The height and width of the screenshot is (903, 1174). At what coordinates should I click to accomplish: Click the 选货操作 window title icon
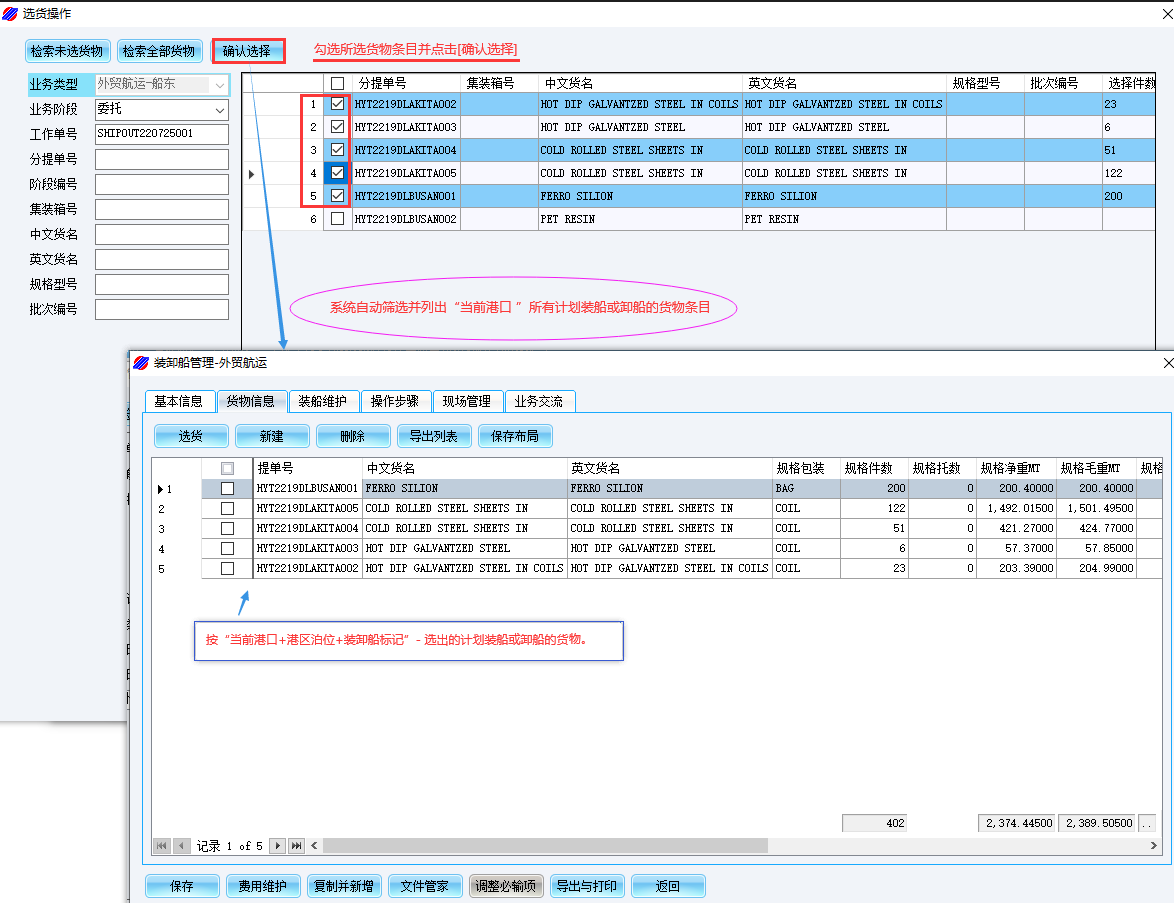(11, 13)
